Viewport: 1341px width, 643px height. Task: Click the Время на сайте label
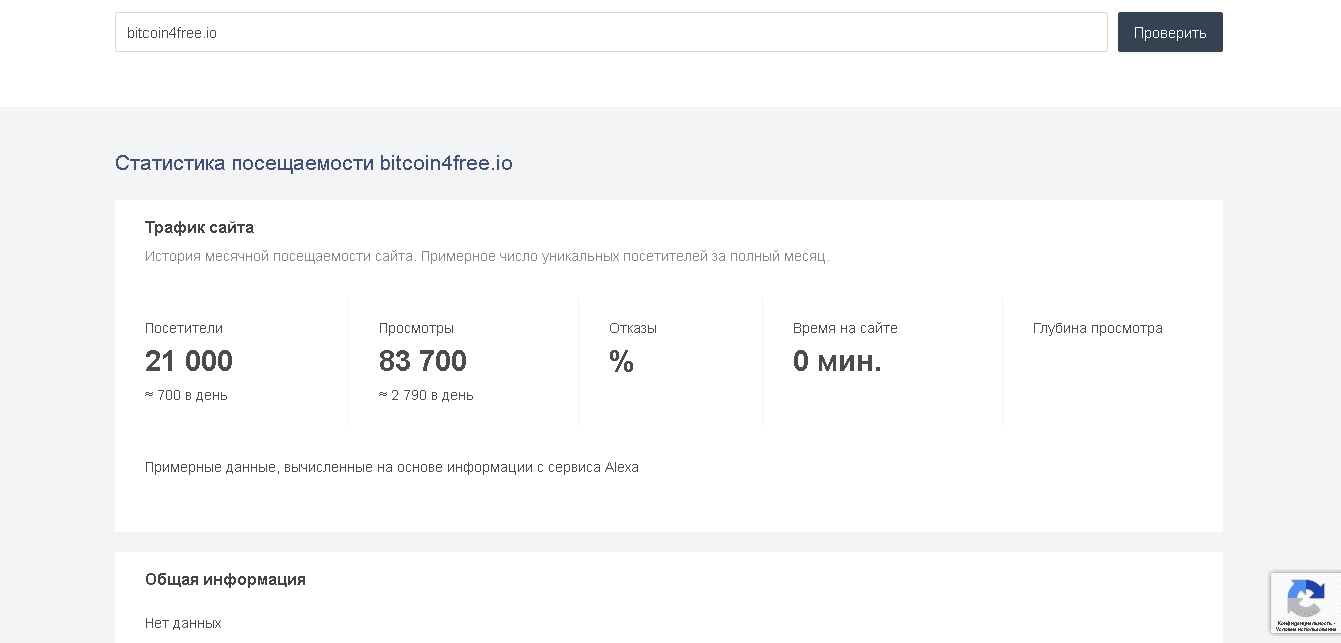pyautogui.click(x=845, y=328)
